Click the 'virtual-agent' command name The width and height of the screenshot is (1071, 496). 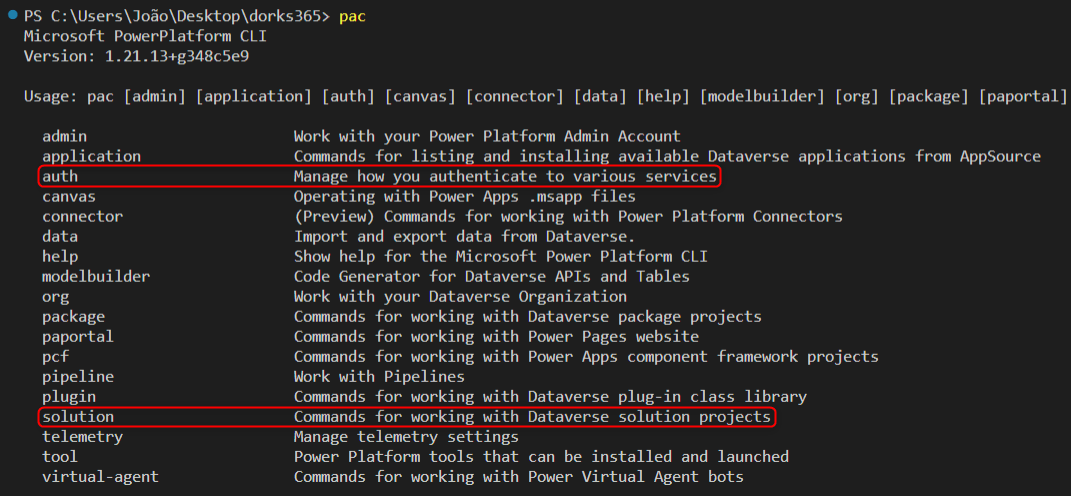(x=100, y=477)
